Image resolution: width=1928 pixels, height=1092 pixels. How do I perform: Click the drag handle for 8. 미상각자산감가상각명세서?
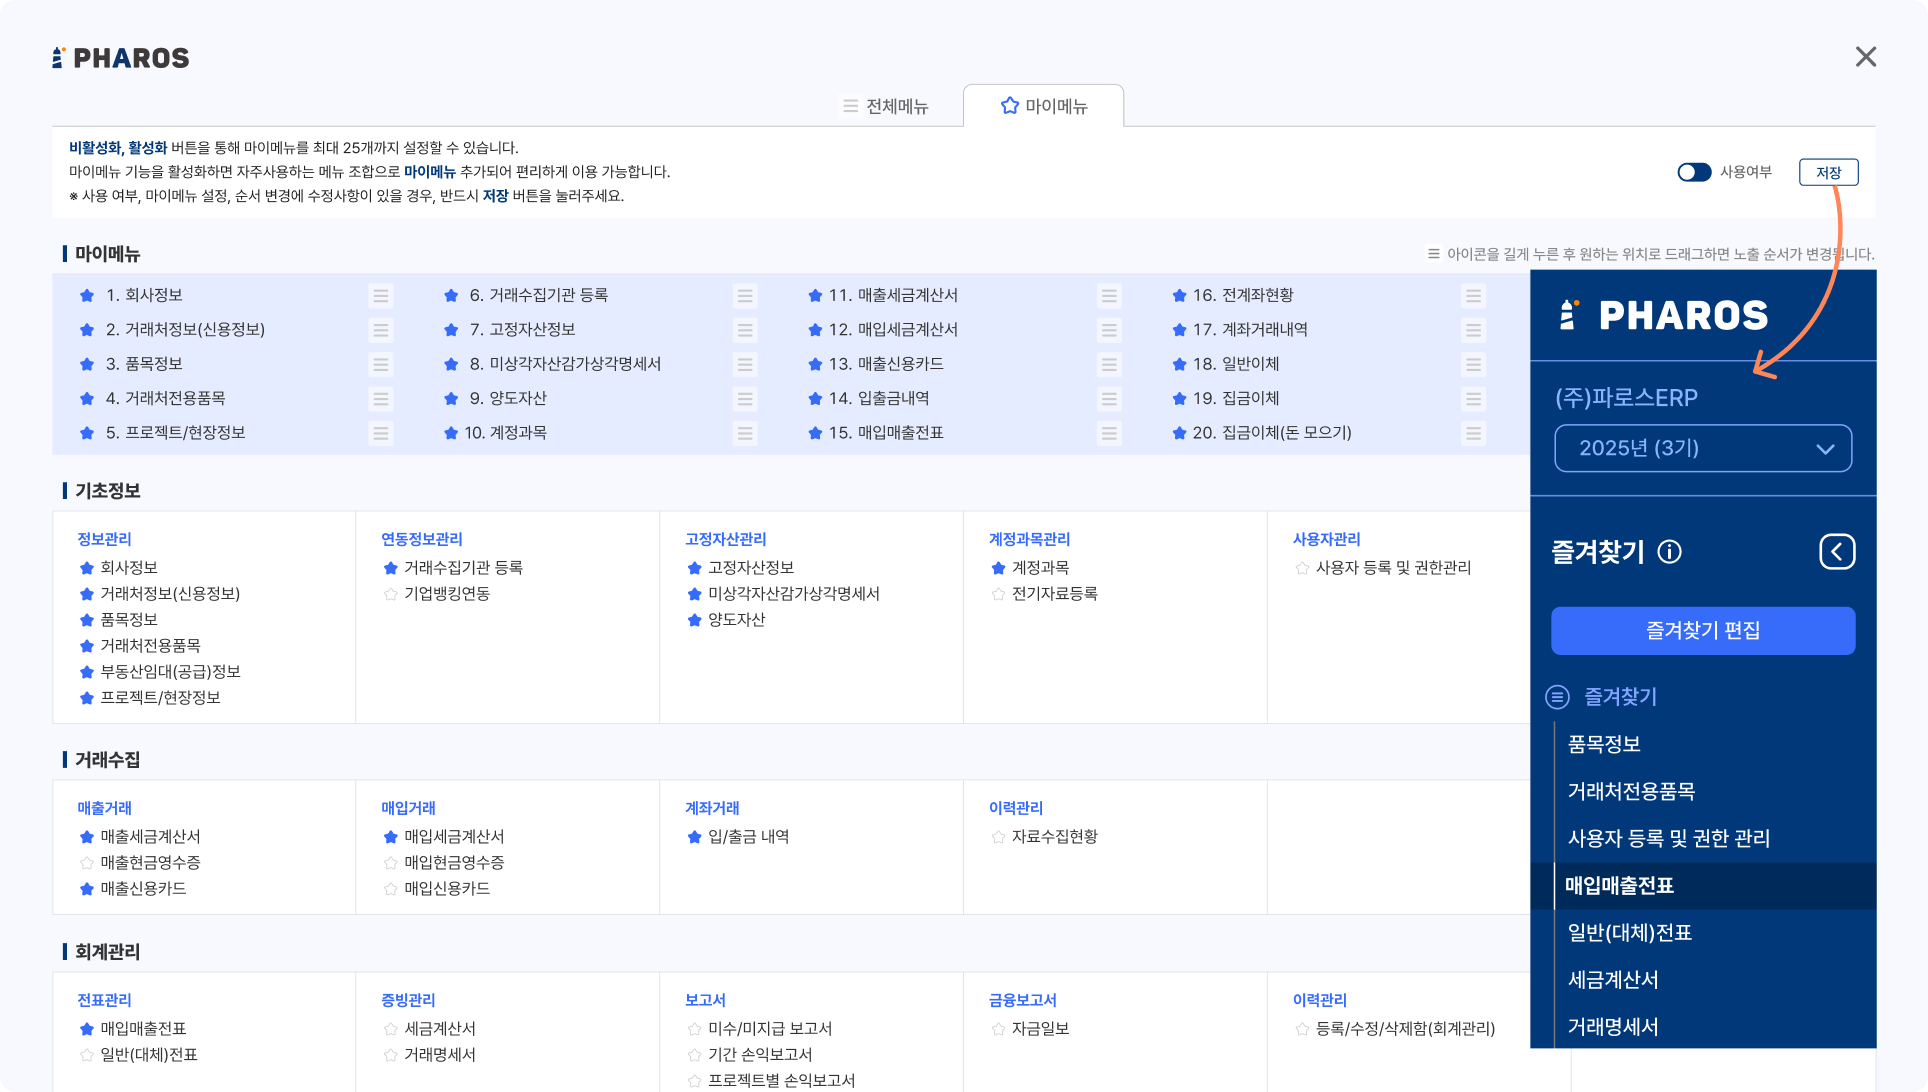(x=744, y=365)
